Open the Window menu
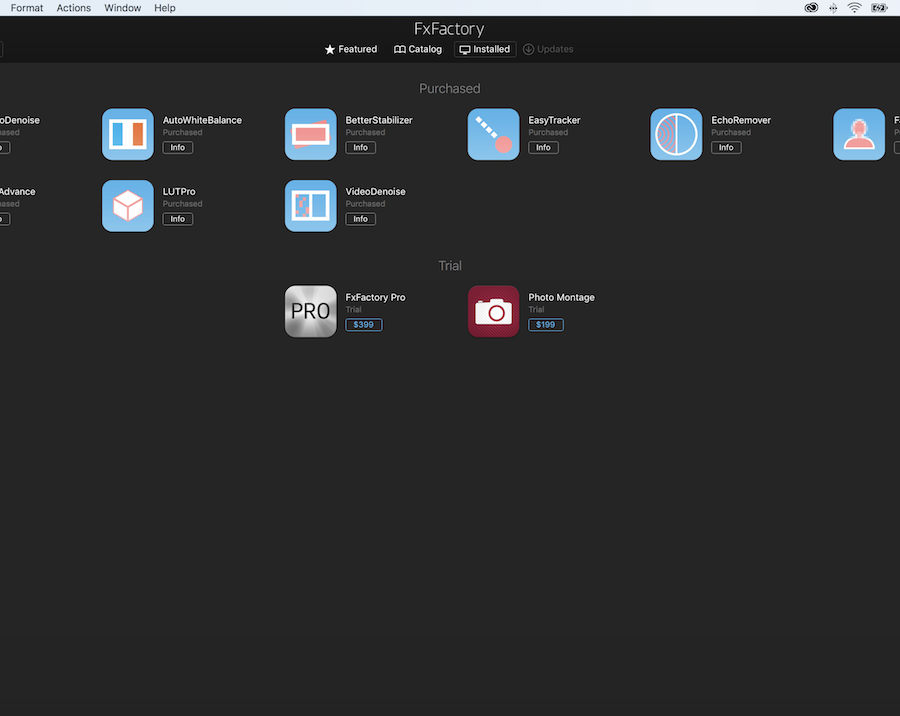The height and width of the screenshot is (716, 900). [x=123, y=8]
